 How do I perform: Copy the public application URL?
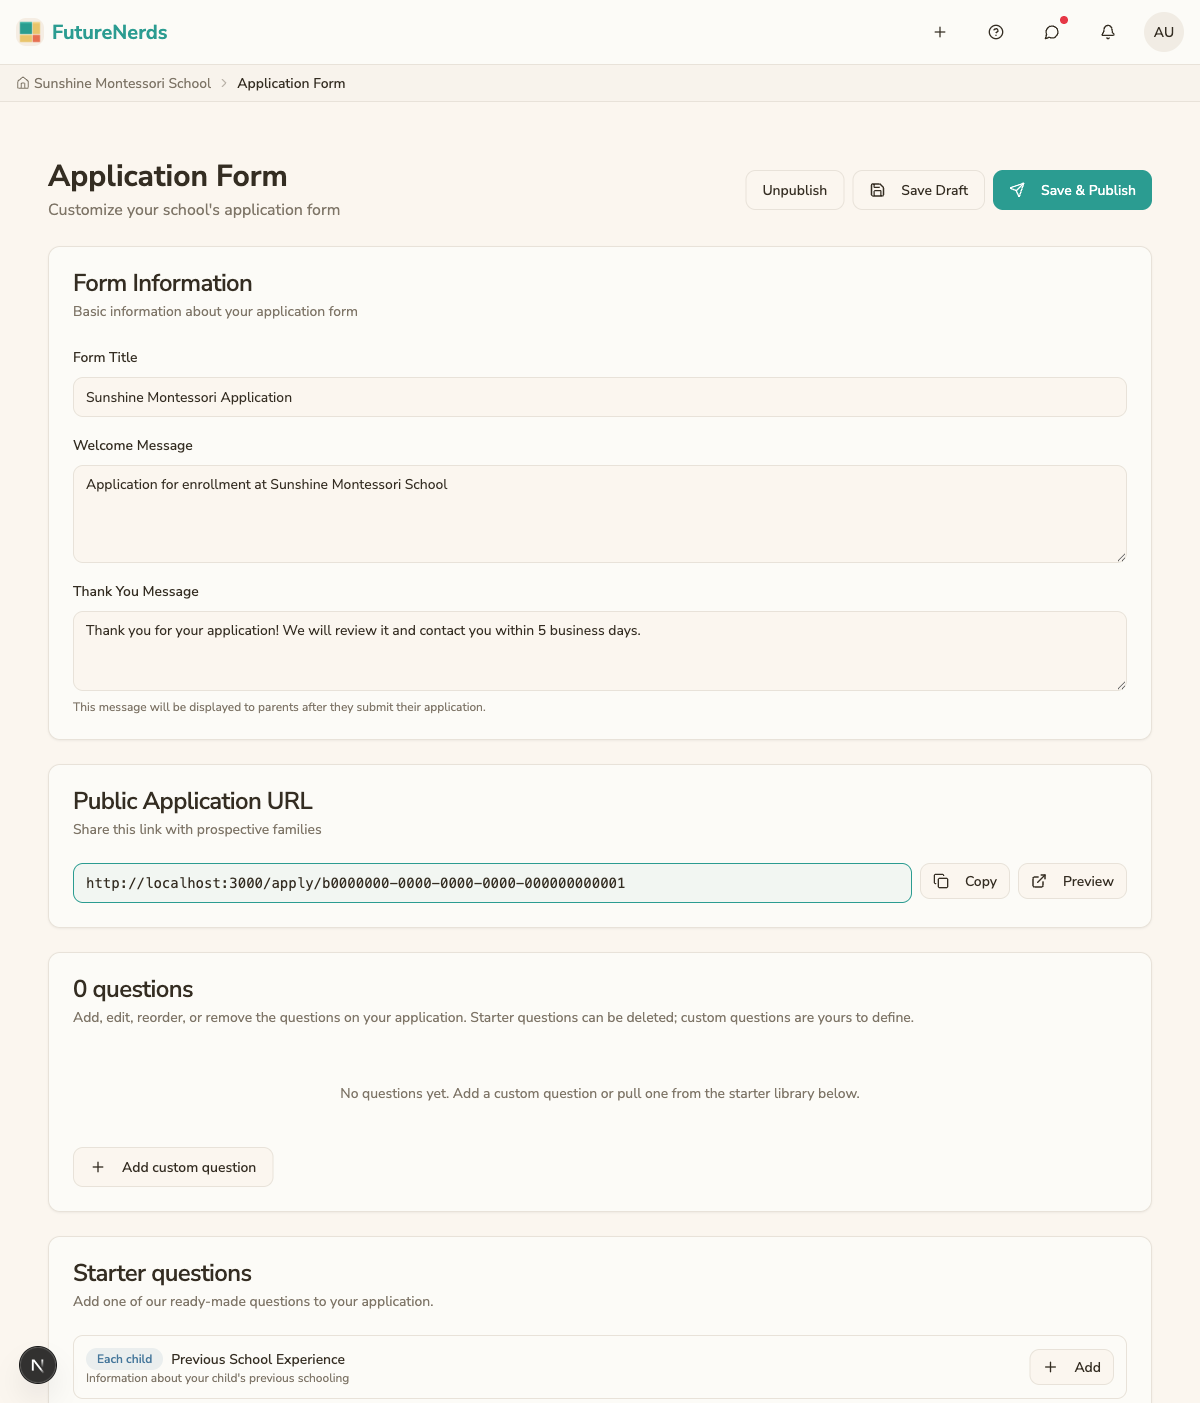coord(965,881)
